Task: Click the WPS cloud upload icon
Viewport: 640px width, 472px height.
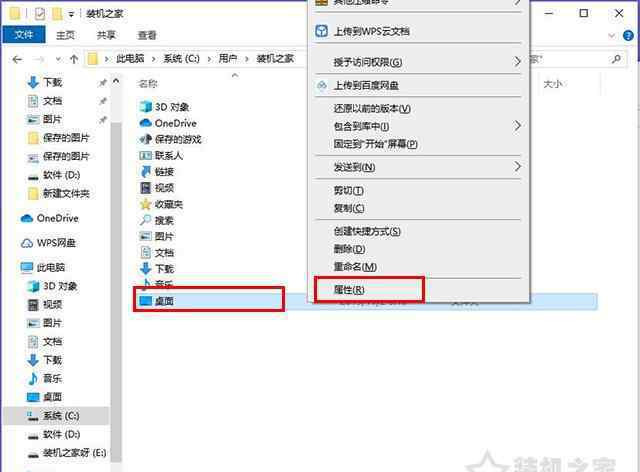Action: pyautogui.click(x=322, y=31)
